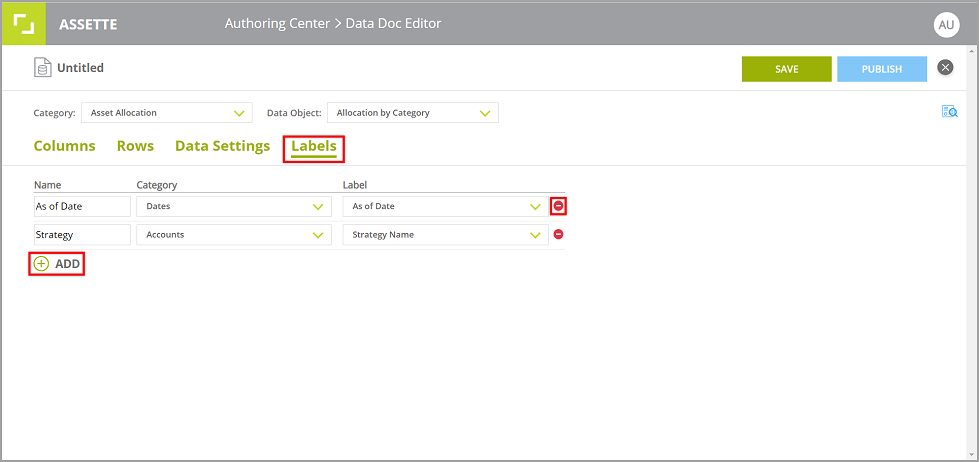Click the ASSETTE brand name
The height and width of the screenshot is (462, 979).
pyautogui.click(x=88, y=25)
